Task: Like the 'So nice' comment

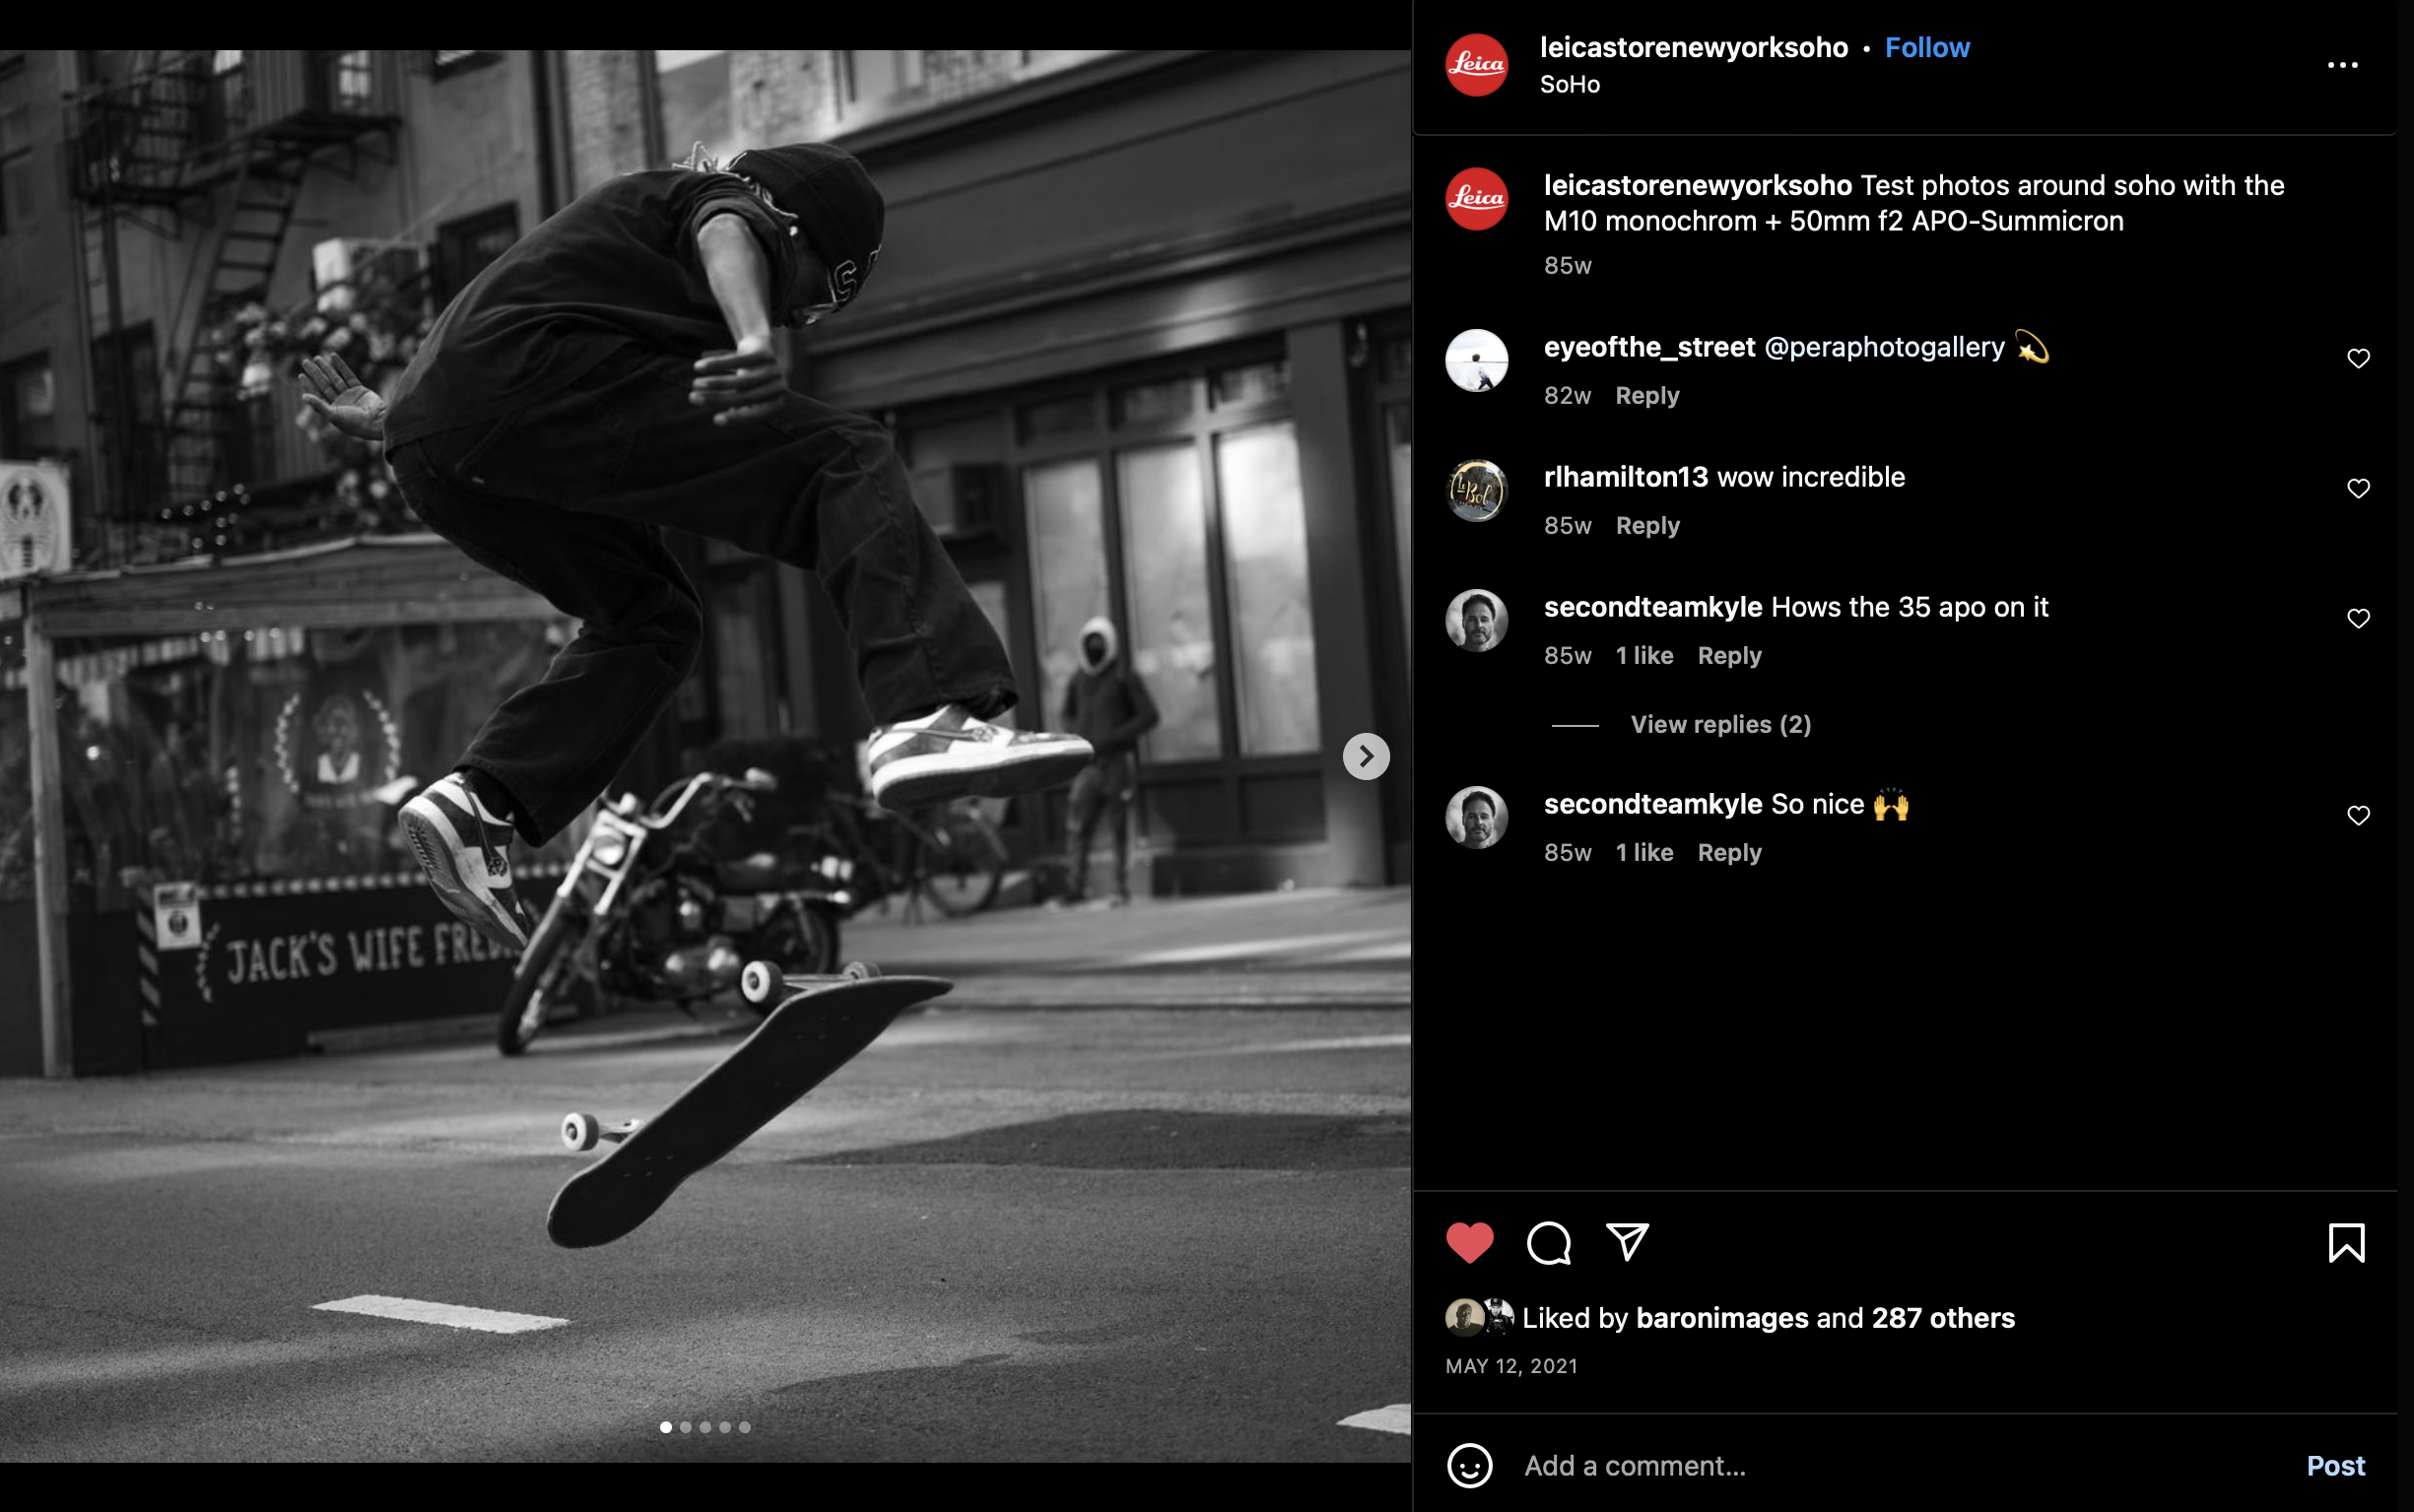Action: 2358,816
